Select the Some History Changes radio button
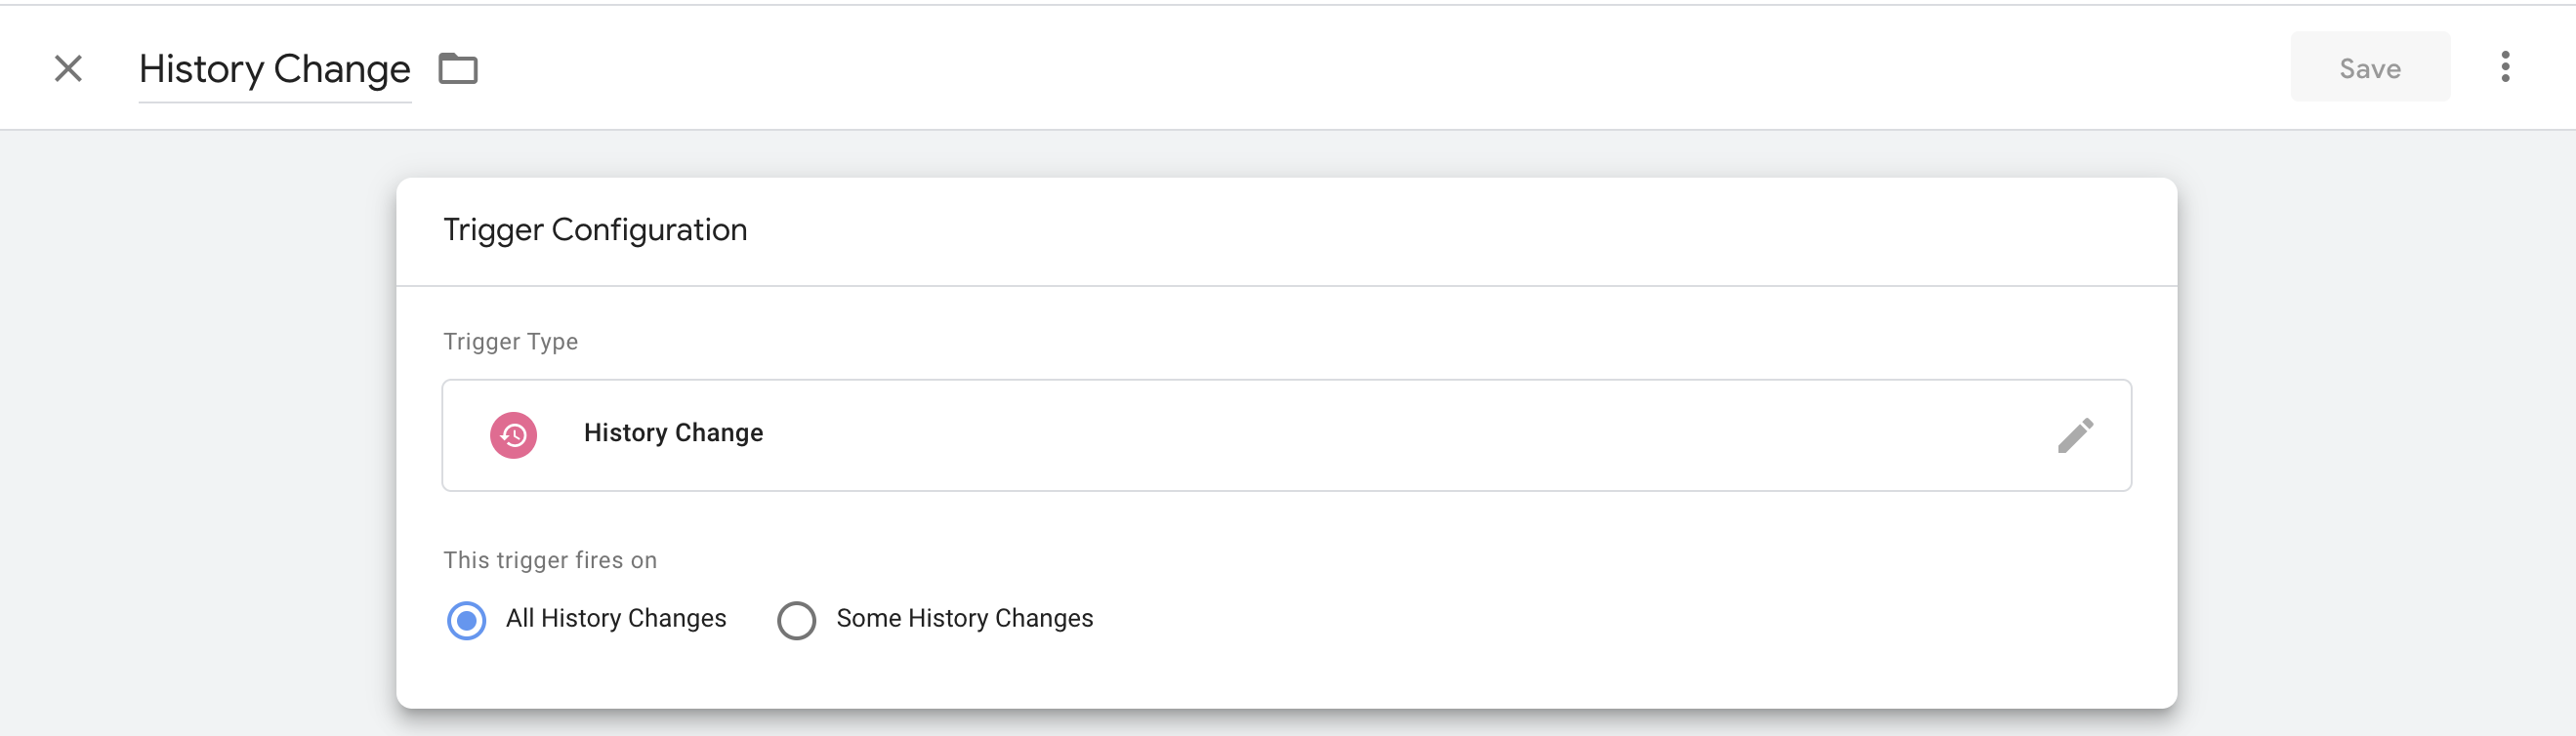The height and width of the screenshot is (736, 2576). click(796, 620)
